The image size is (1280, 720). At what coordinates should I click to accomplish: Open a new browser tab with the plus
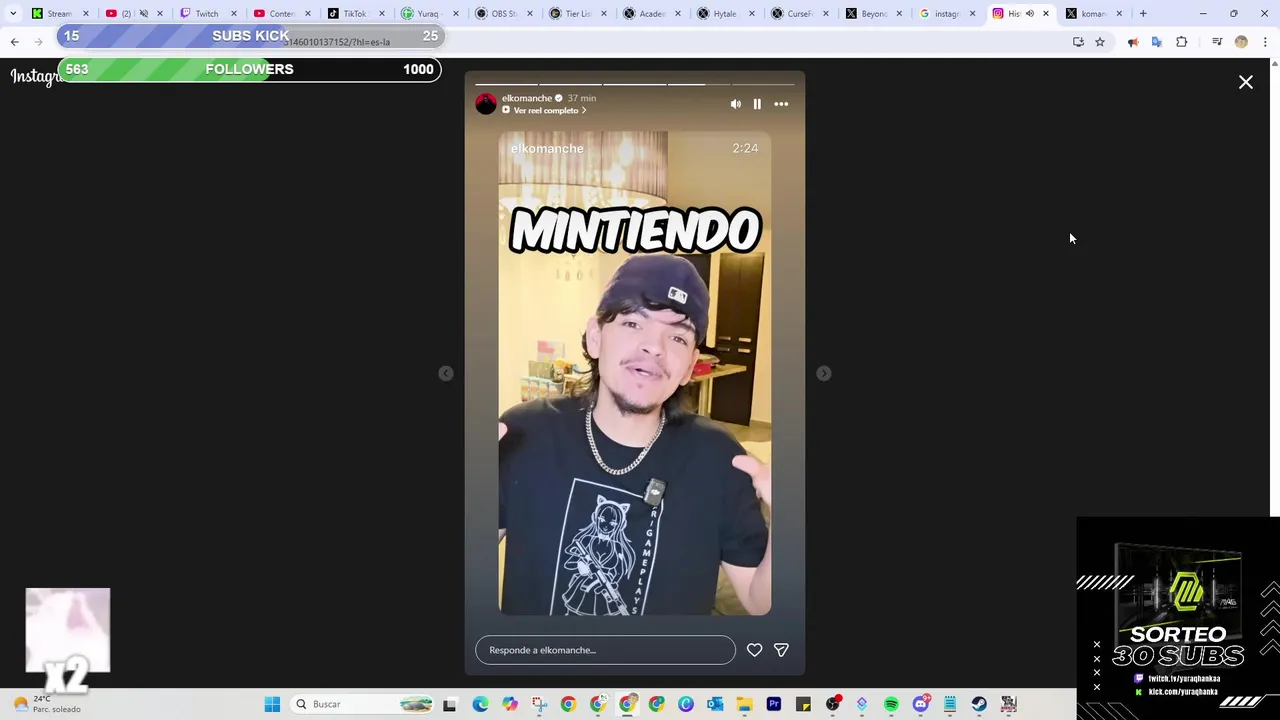click(1143, 14)
